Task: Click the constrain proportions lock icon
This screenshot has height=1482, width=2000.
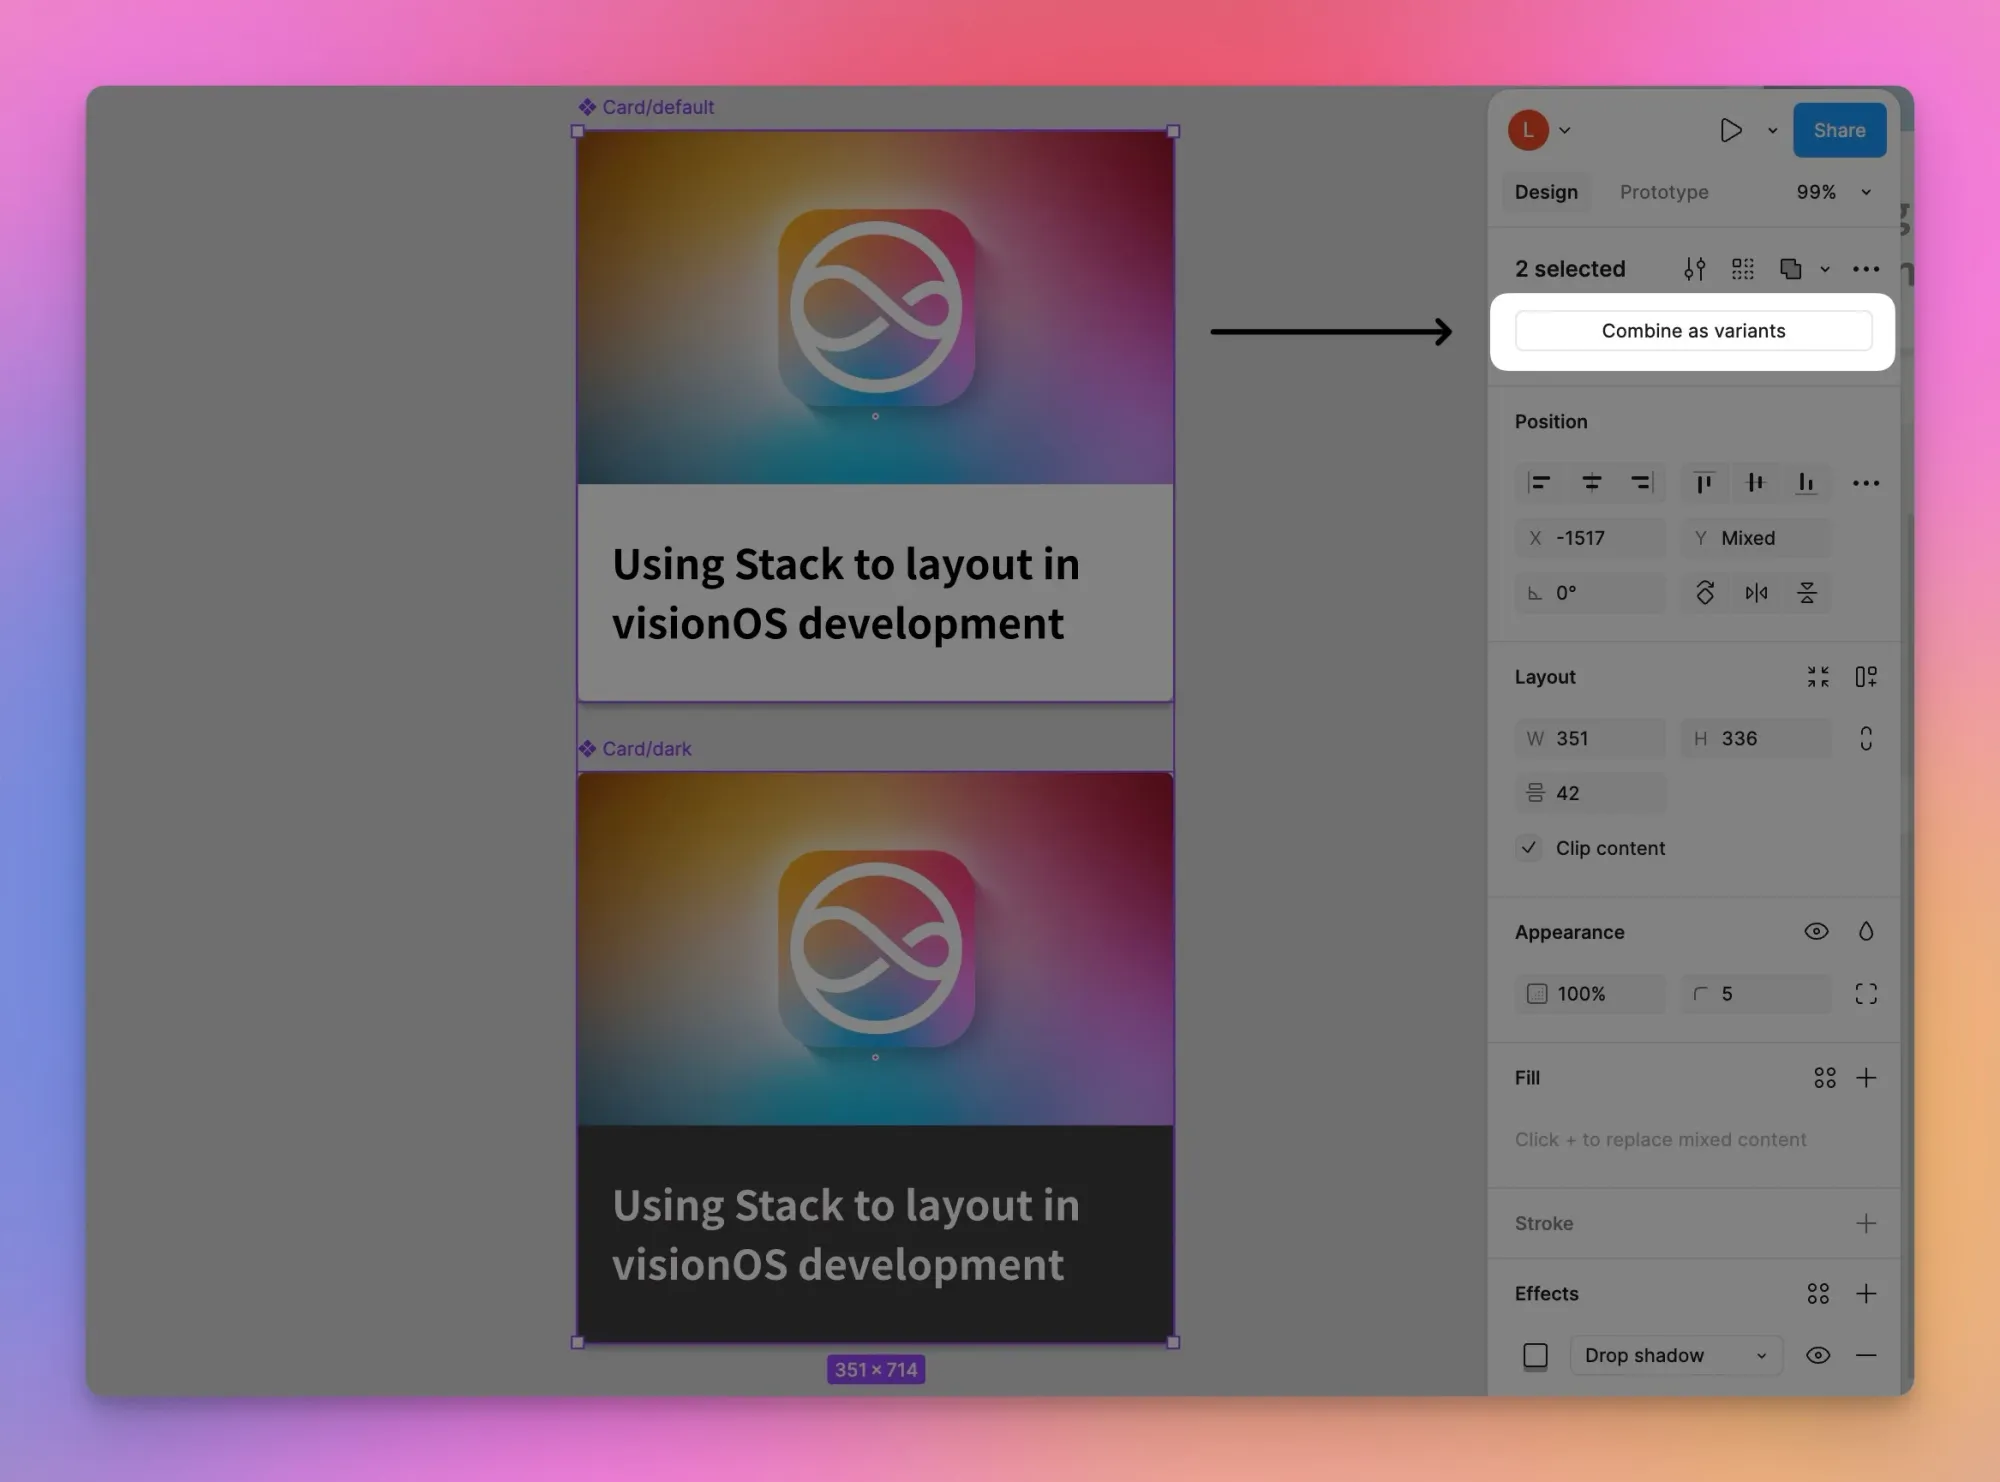Action: 1866,738
